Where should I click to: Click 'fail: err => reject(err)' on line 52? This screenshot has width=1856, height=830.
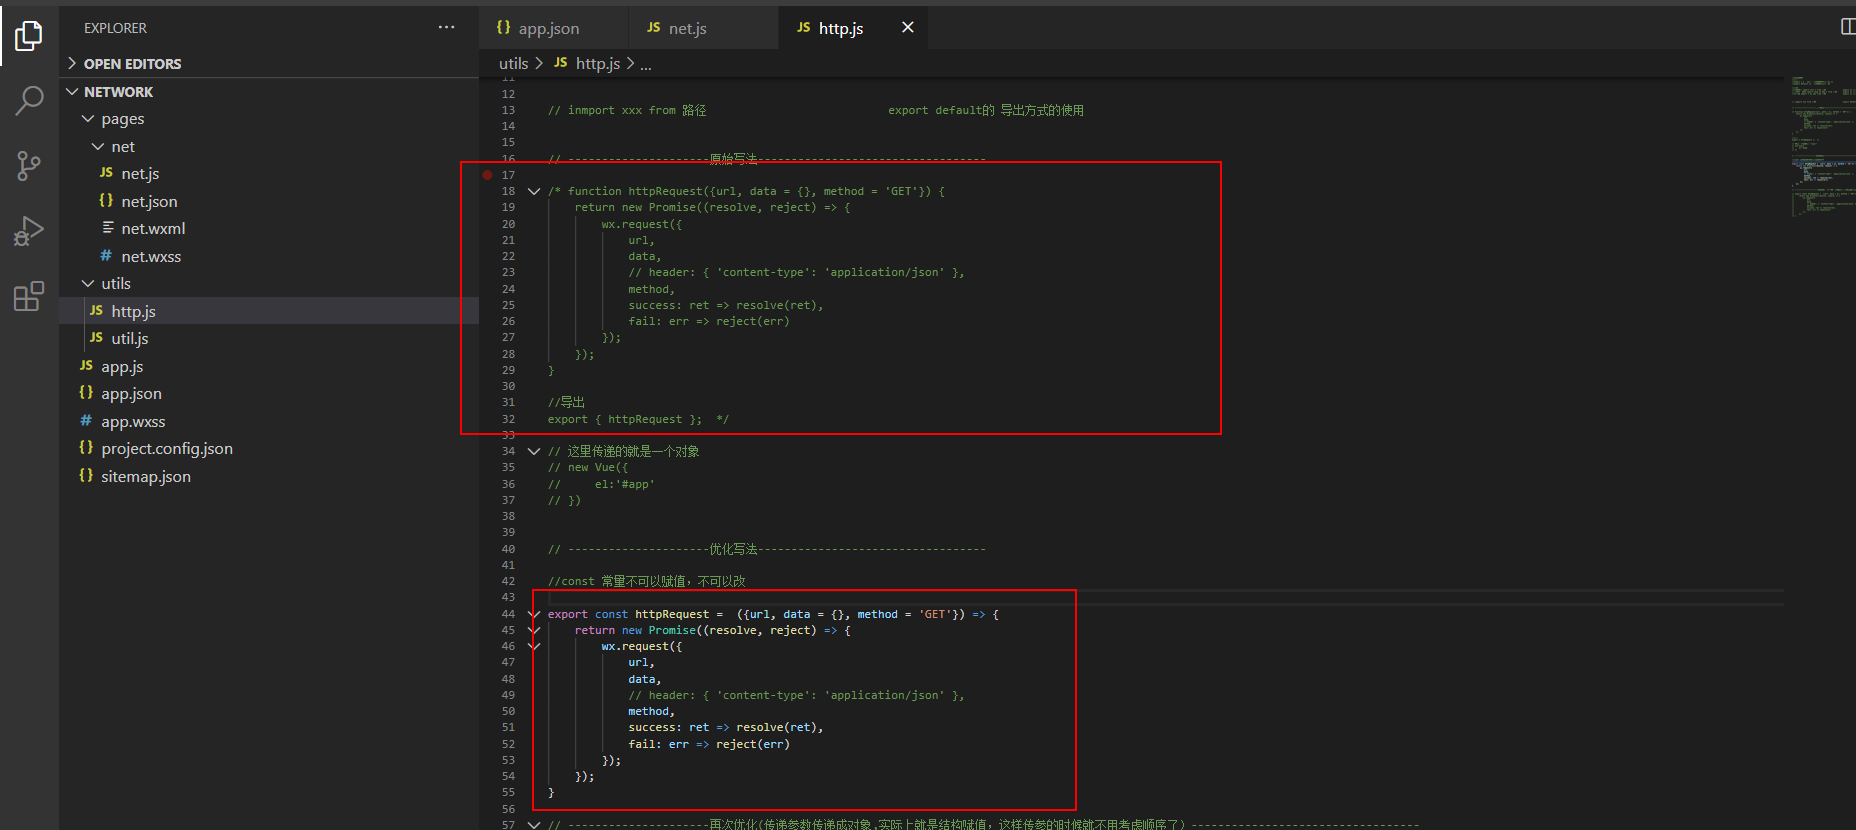click(x=708, y=744)
